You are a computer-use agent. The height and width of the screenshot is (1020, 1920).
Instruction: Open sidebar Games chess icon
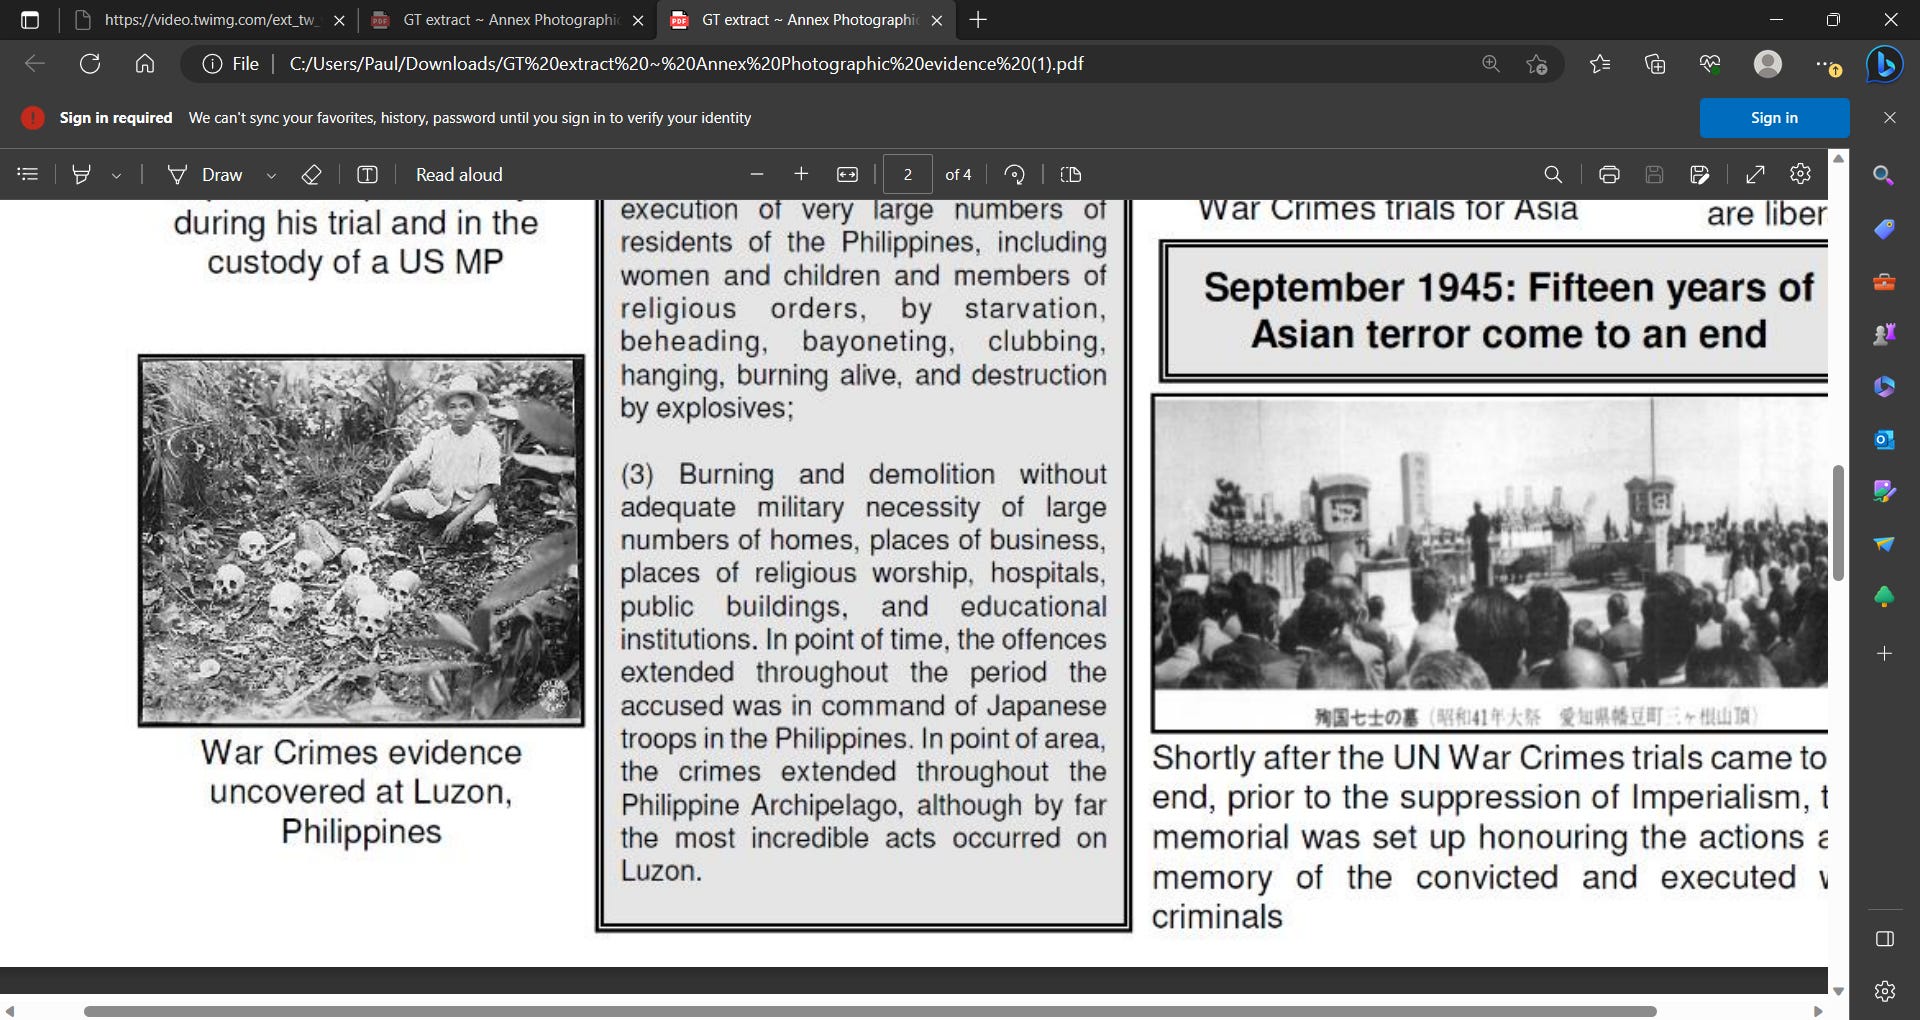(x=1884, y=334)
